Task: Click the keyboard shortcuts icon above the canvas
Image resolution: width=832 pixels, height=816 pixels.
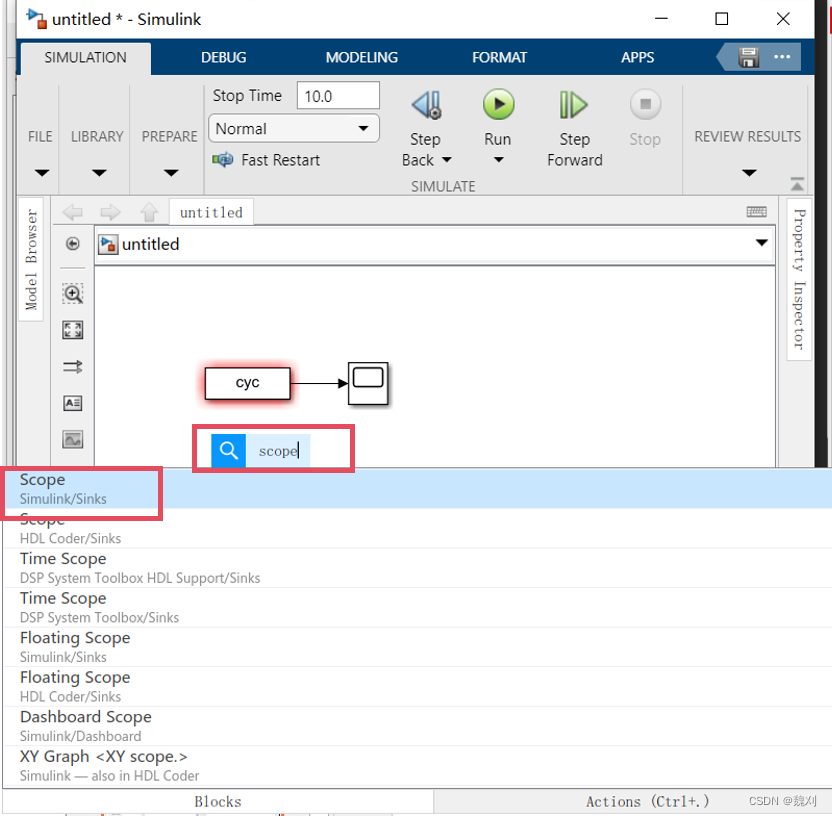Action: tap(757, 212)
